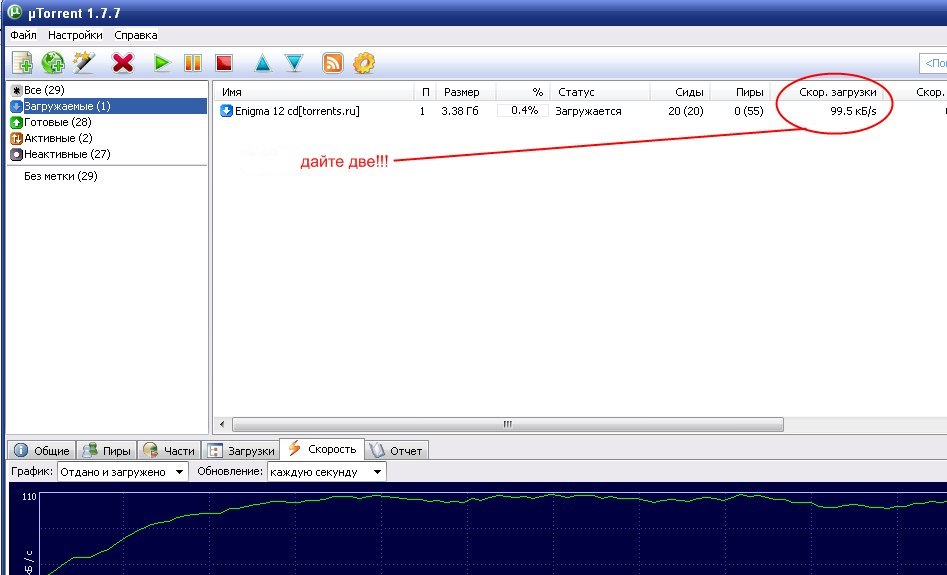Click the 99.5 кБ/s speed cell

853,111
